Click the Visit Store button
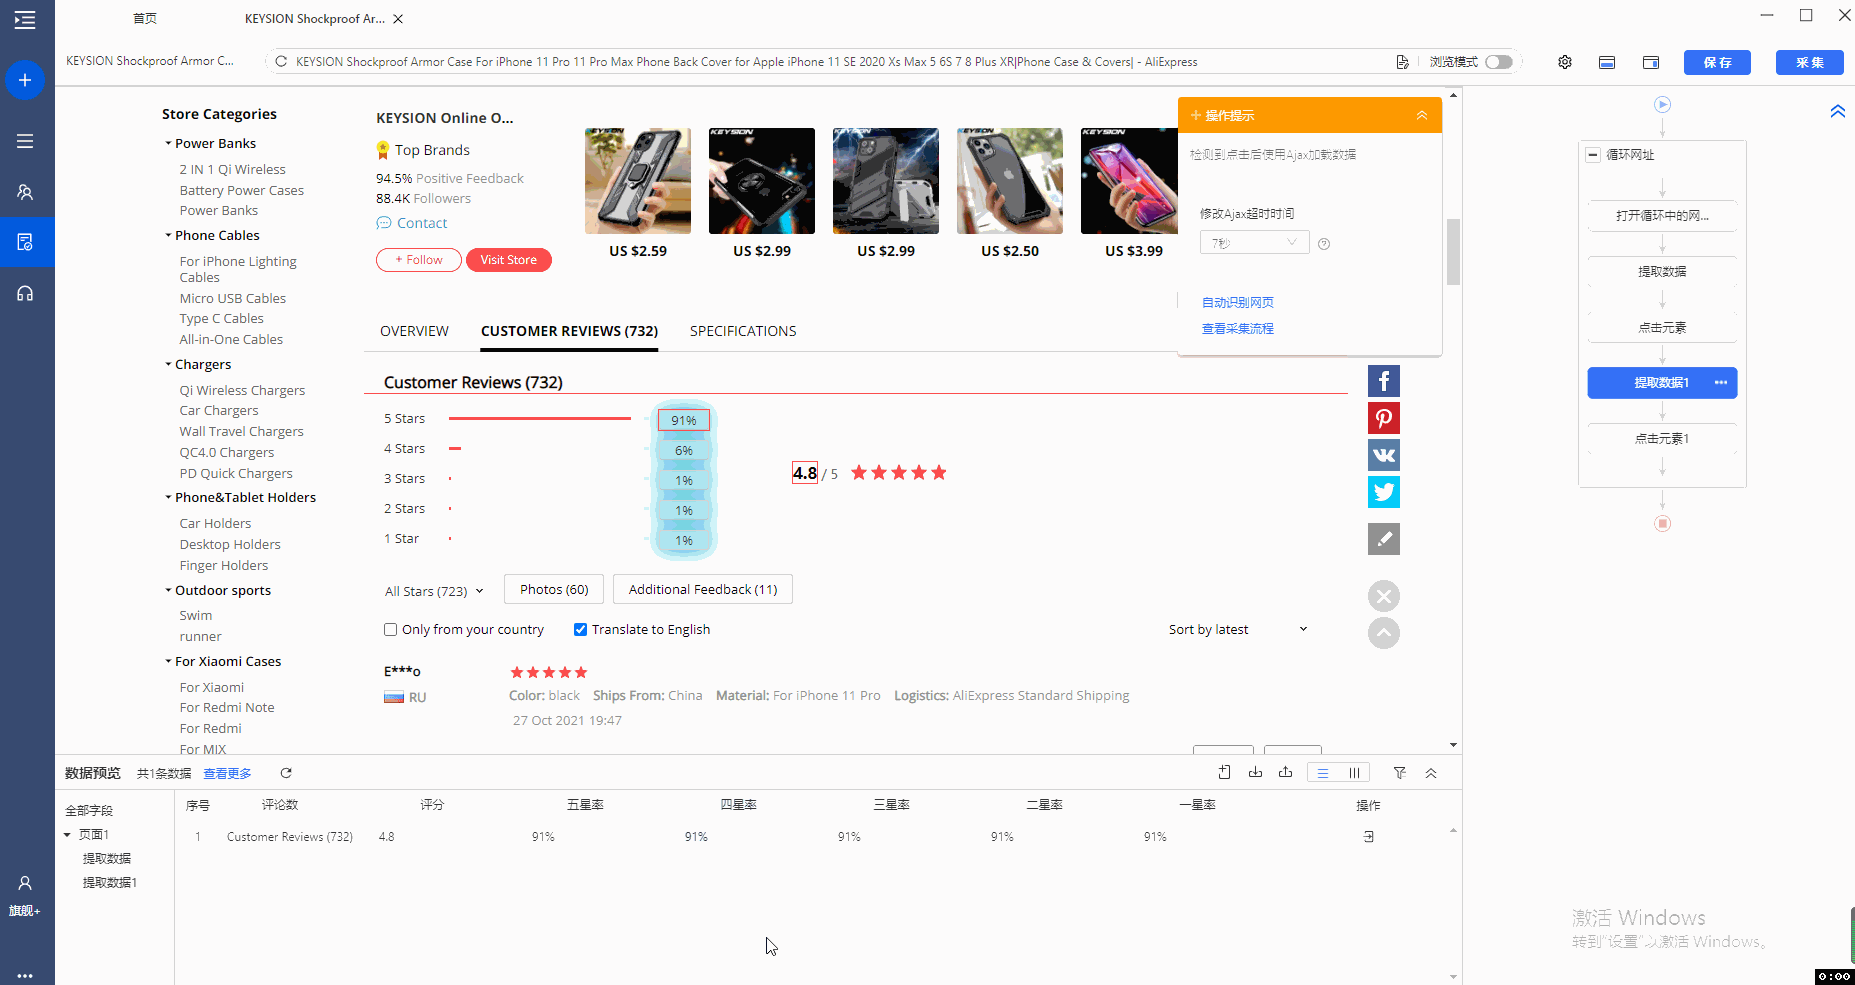1855x985 pixels. (x=508, y=260)
